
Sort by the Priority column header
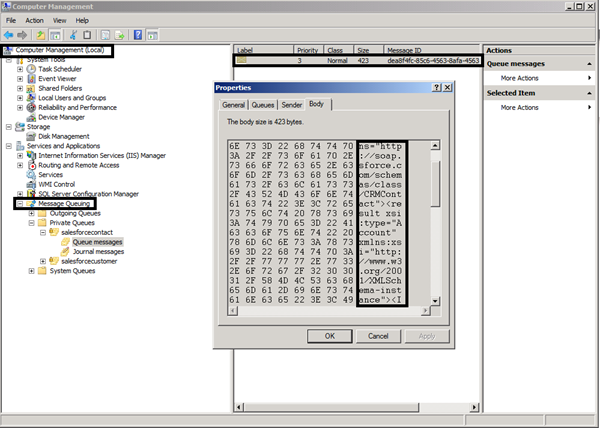308,50
